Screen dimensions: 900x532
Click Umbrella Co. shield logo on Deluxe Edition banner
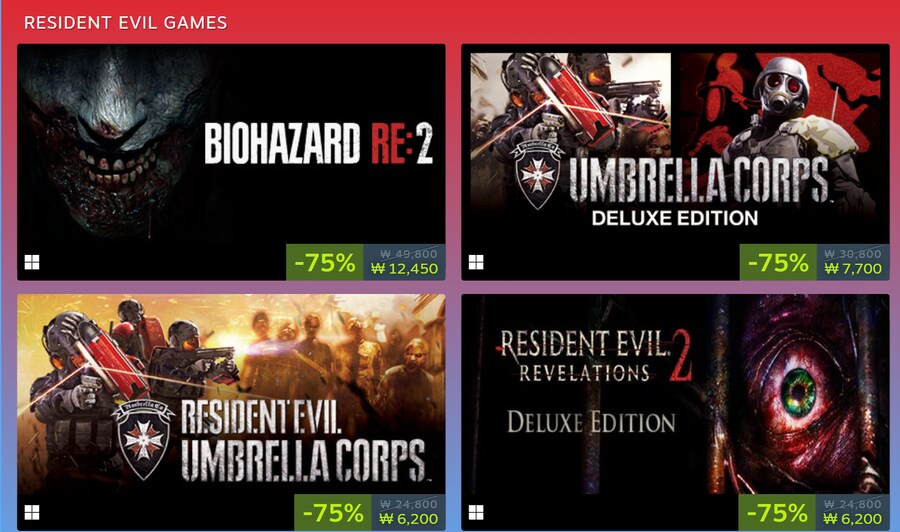tap(537, 175)
